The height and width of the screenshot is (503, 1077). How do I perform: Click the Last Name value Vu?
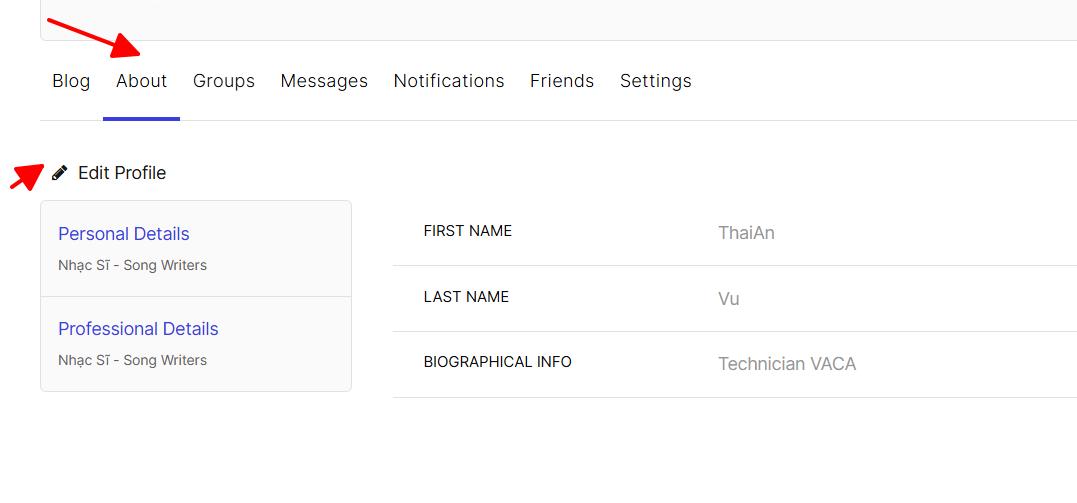(x=729, y=299)
